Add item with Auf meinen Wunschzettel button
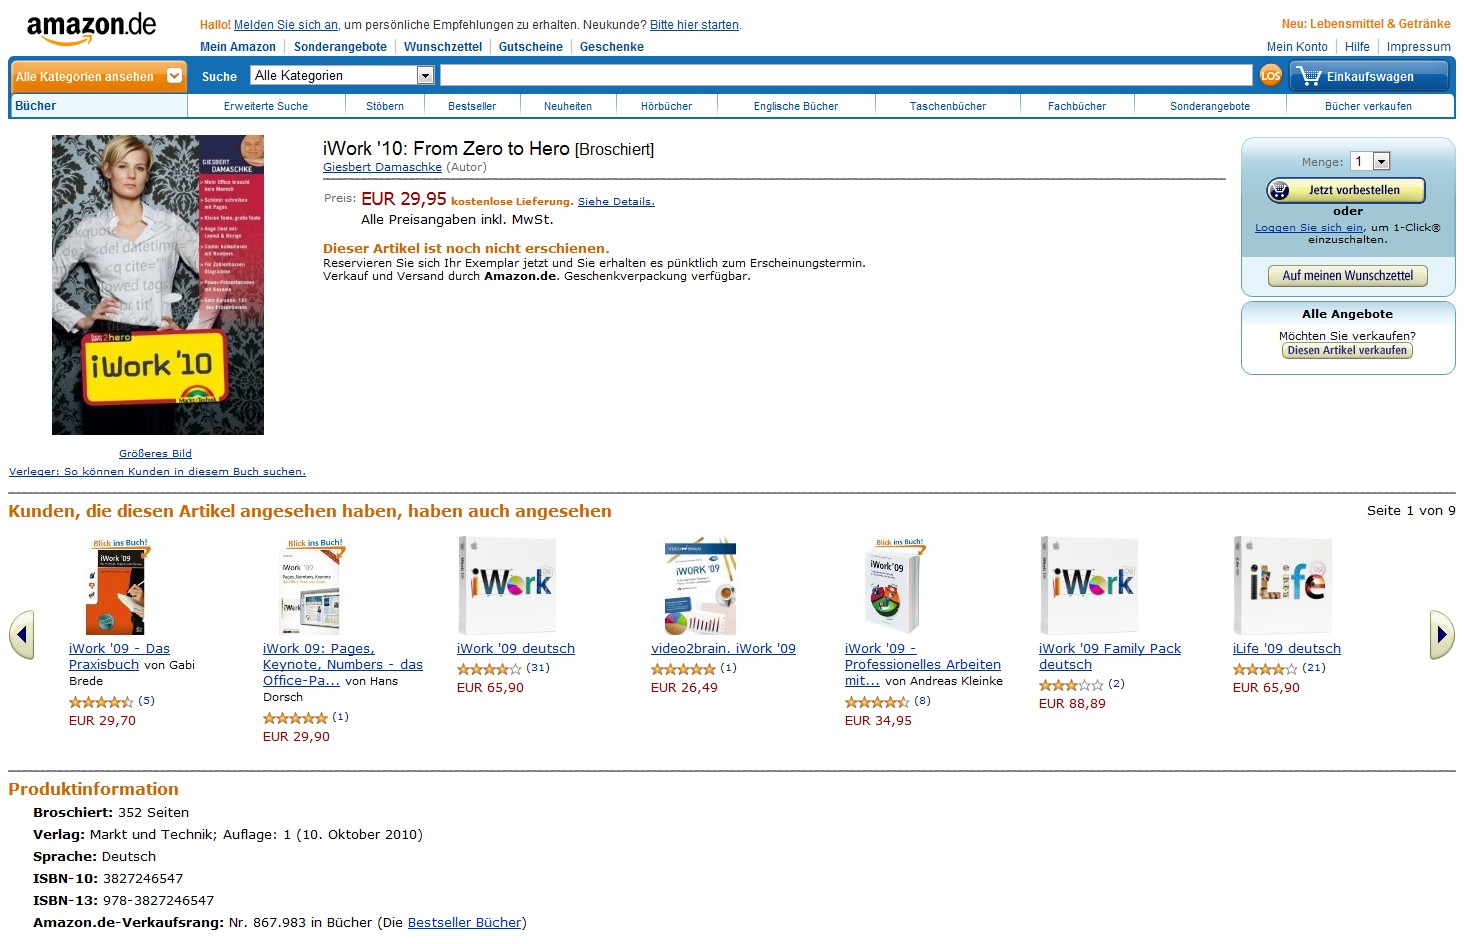This screenshot has height=944, width=1464. click(1347, 276)
